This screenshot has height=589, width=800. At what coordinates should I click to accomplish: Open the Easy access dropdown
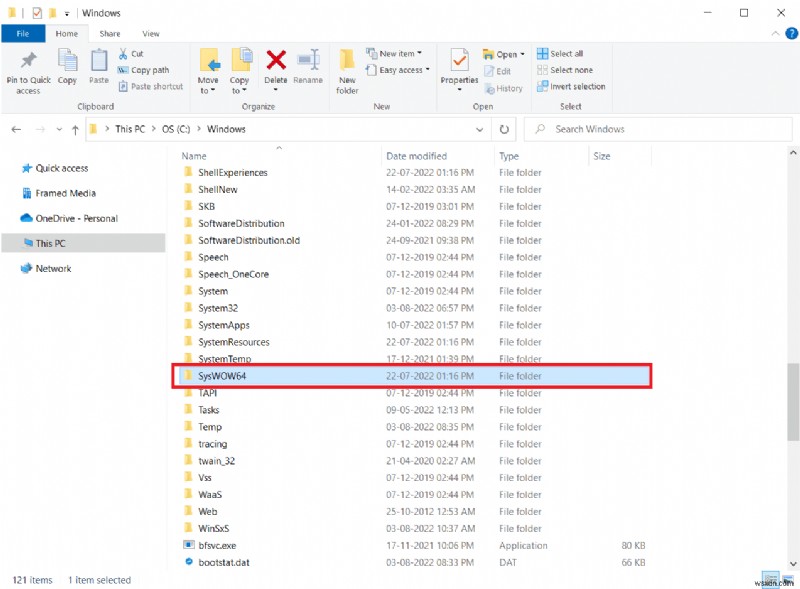pyautogui.click(x=398, y=70)
